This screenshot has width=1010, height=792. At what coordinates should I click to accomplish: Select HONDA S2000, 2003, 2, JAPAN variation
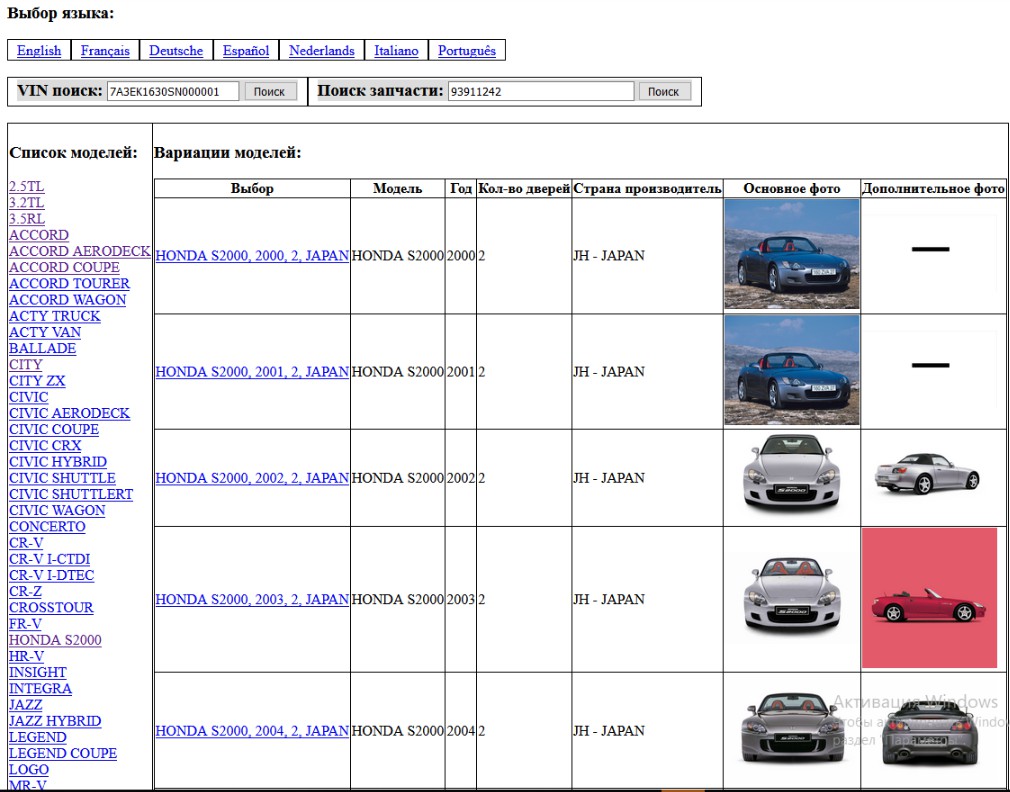(x=252, y=599)
